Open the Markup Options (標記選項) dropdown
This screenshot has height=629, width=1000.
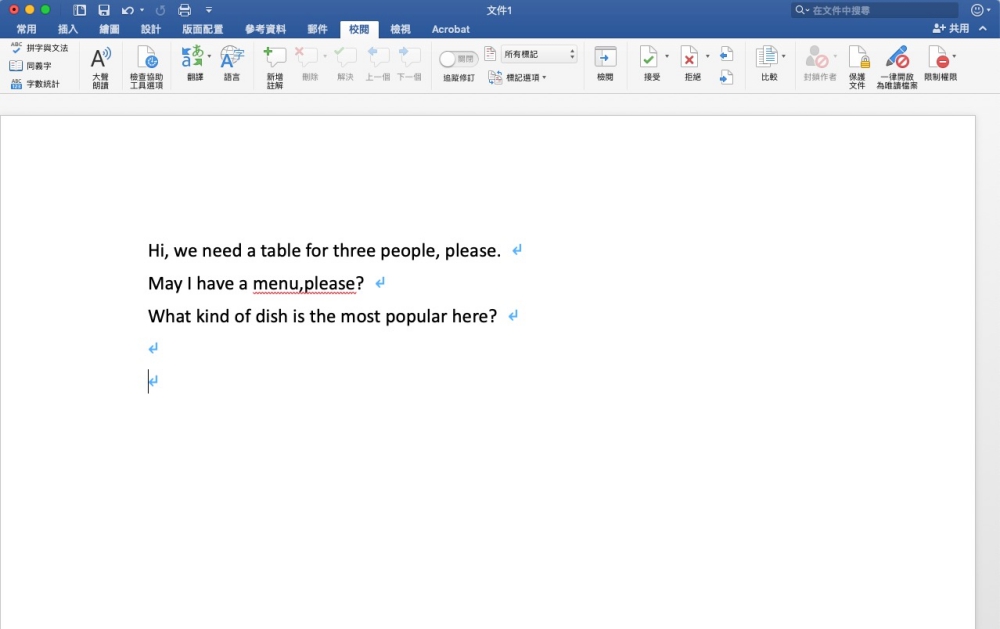518,77
